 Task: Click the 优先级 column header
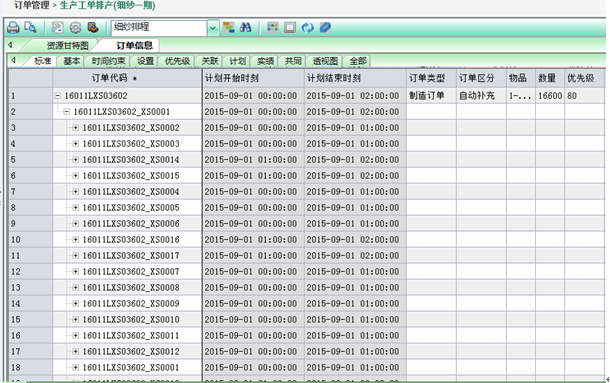click(585, 78)
